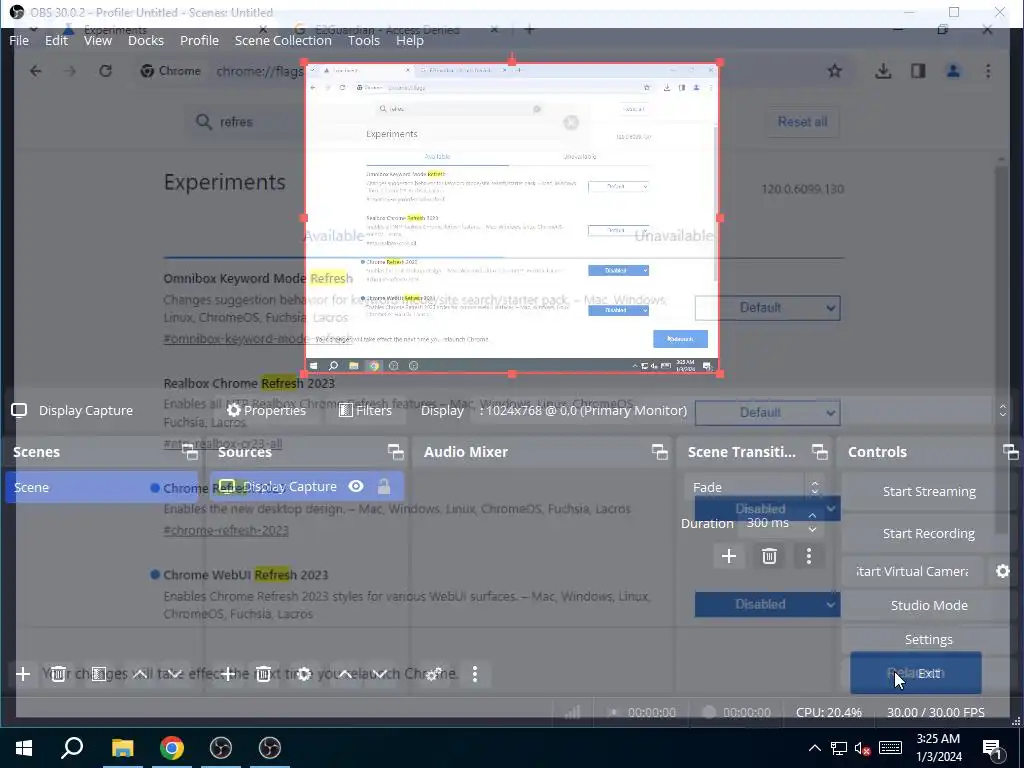The height and width of the screenshot is (768, 1024).
Task: Click Start Recording
Action: coord(929,534)
